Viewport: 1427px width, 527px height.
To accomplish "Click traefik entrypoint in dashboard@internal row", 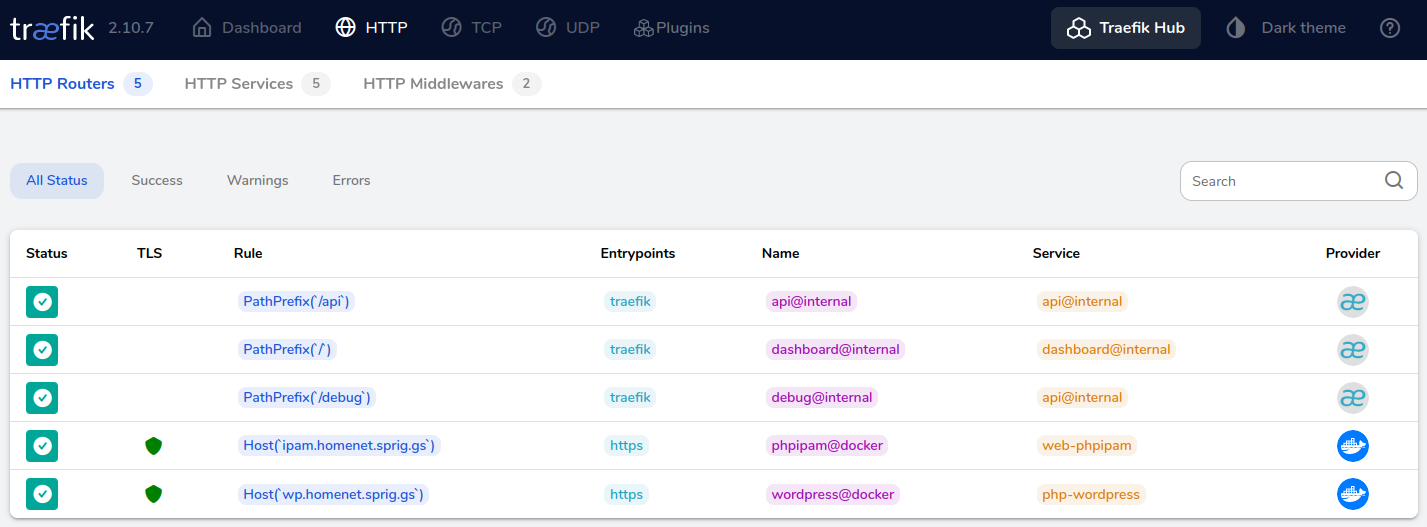I will pyautogui.click(x=630, y=349).
